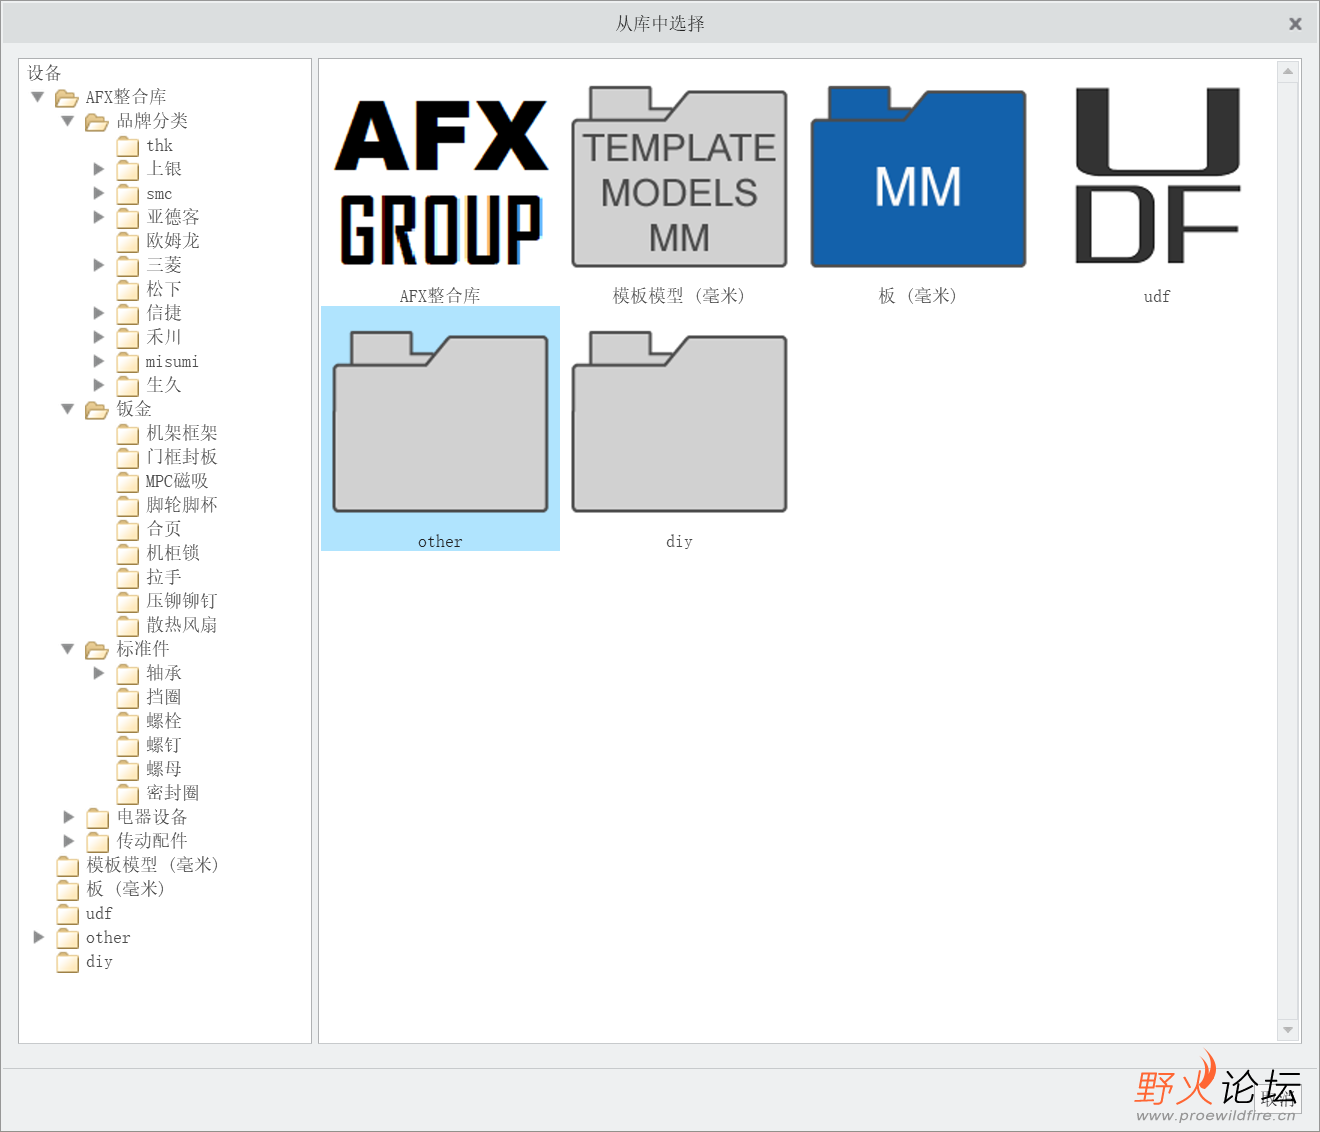The width and height of the screenshot is (1320, 1132).
Task: Select the 亚德客 tree label
Action: 173,217
